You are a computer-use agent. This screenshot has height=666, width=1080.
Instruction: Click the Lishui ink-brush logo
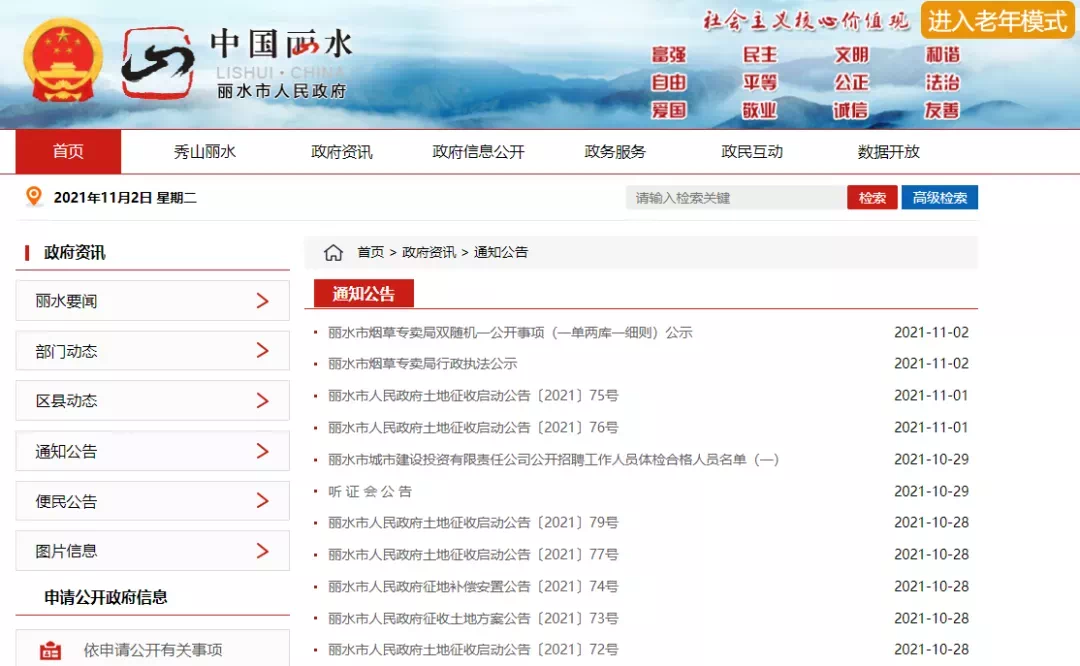click(158, 62)
